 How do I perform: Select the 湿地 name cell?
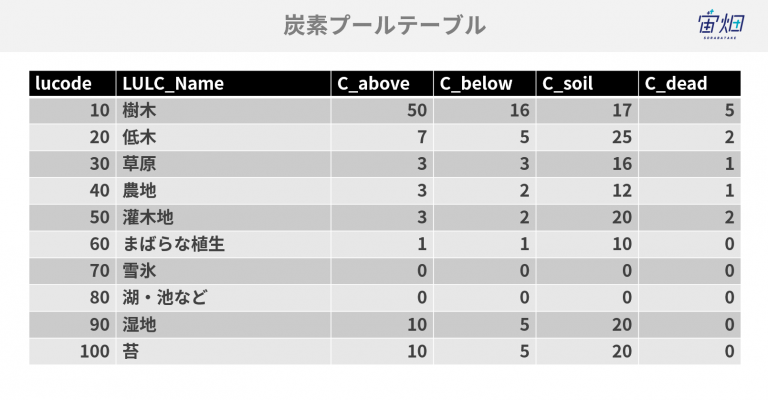[x=223, y=324]
